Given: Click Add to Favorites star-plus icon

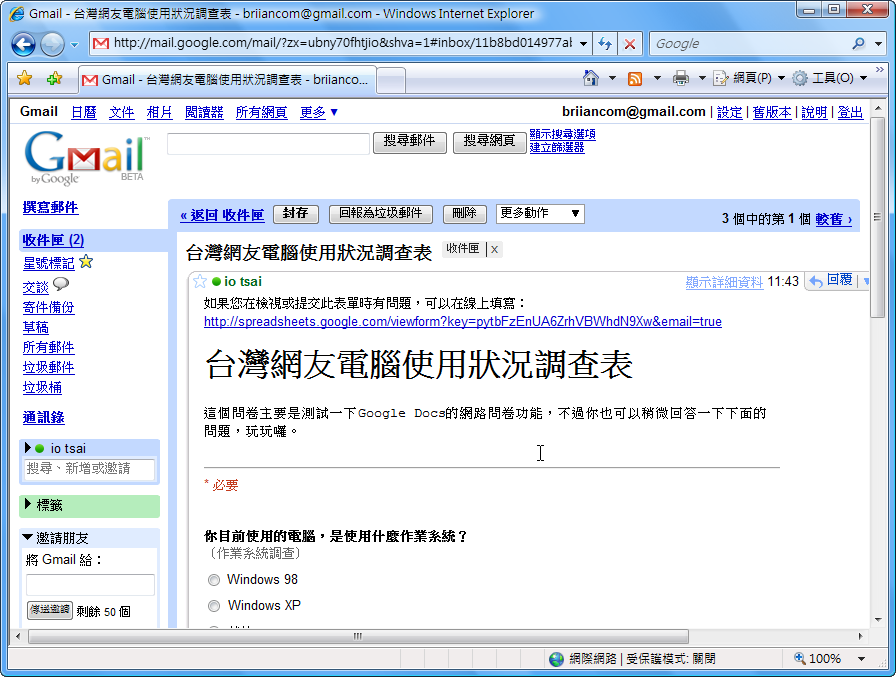Looking at the screenshot, I should click(x=54, y=78).
